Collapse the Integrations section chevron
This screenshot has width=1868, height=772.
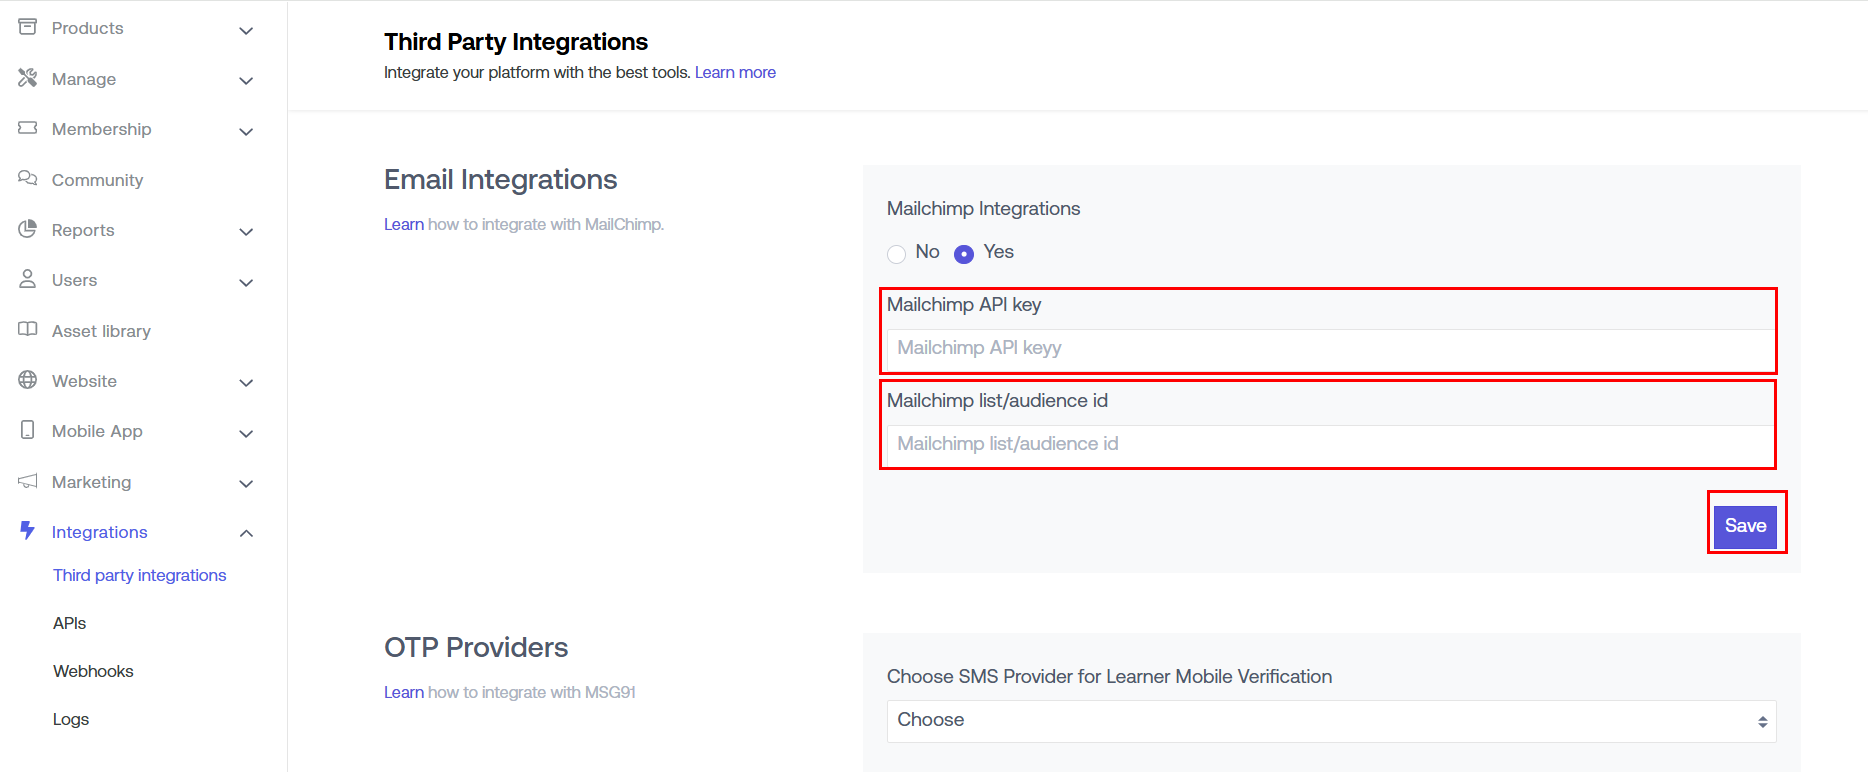coord(246,534)
